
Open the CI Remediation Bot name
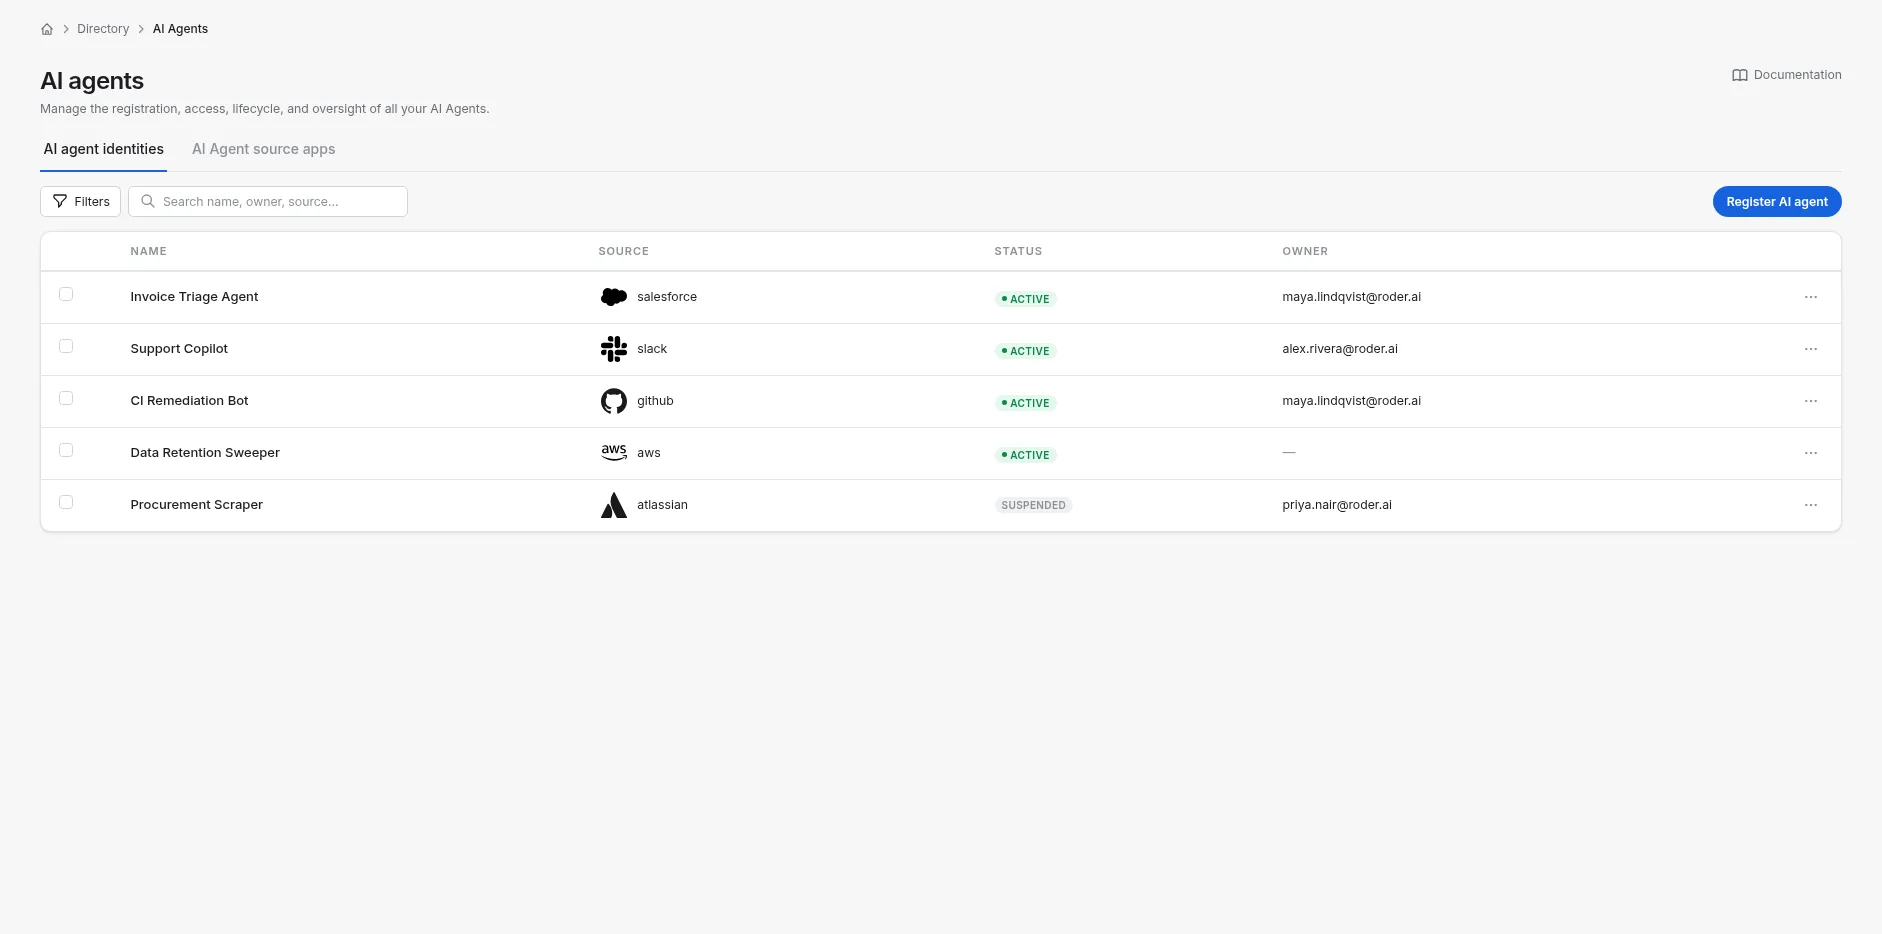pyautogui.click(x=189, y=401)
